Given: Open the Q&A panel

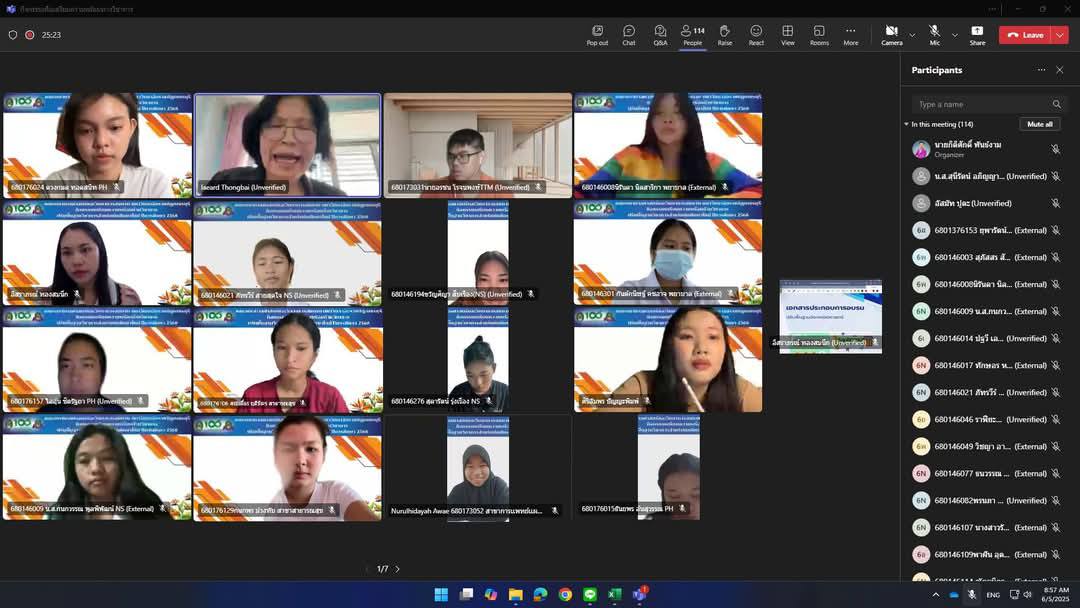Looking at the screenshot, I should (x=660, y=34).
